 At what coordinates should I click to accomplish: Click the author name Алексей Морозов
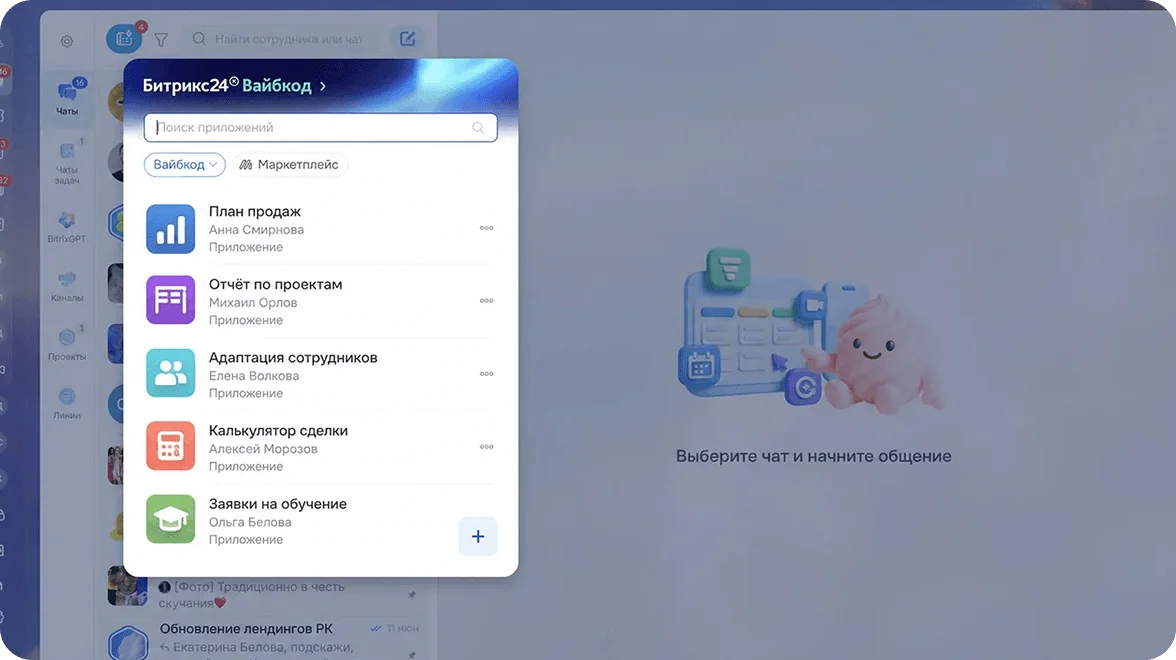(x=263, y=448)
